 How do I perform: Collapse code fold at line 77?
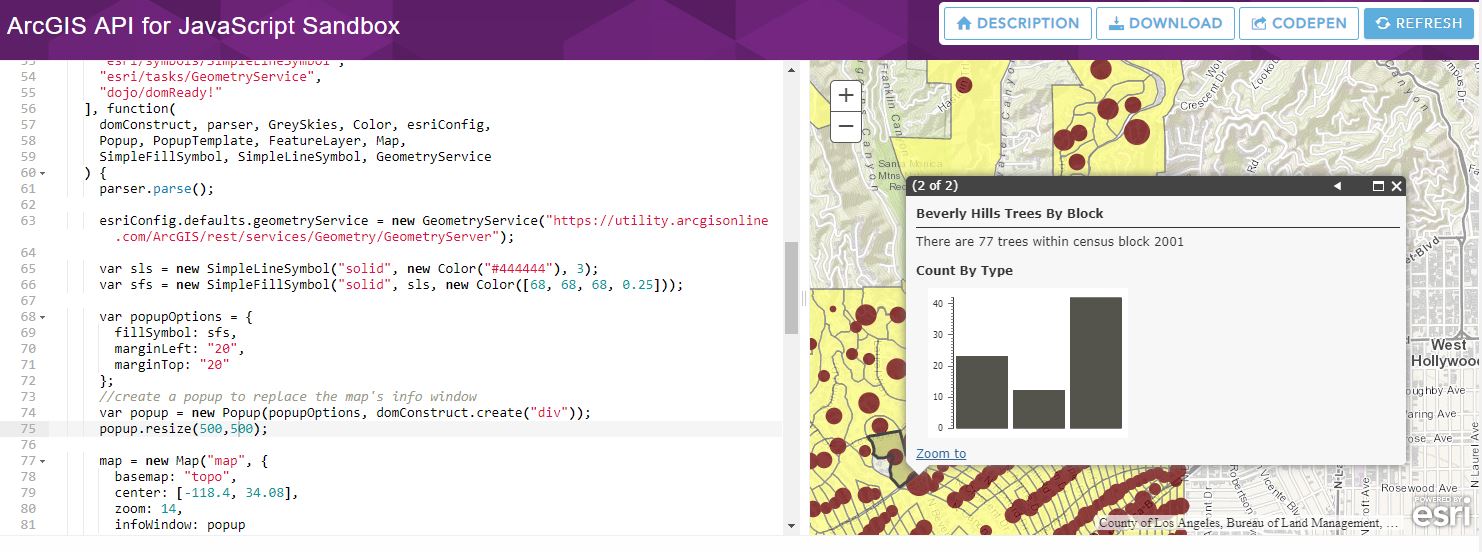coord(42,461)
